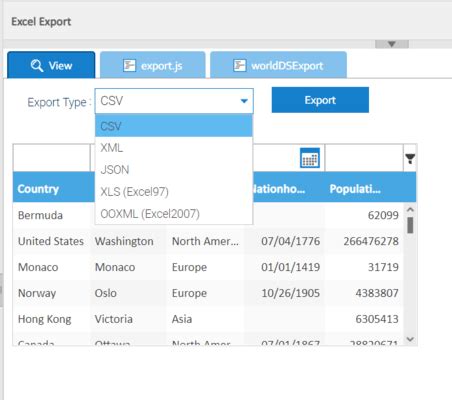Click date cell 07/04/1776
The image size is (452, 400).
tap(285, 241)
